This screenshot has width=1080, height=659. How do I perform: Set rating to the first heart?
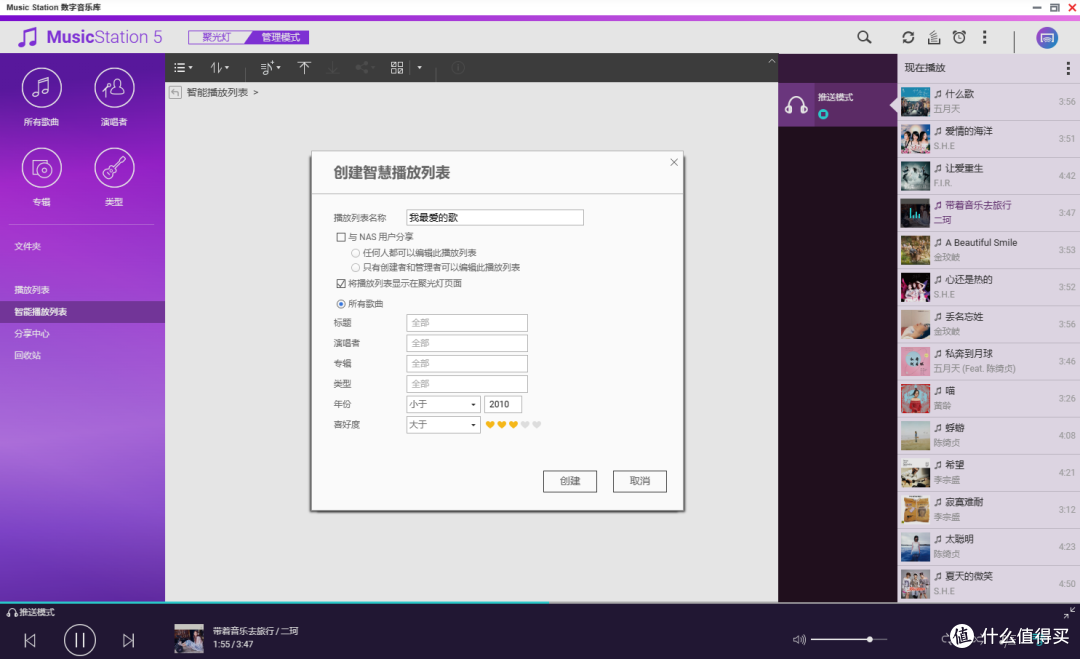click(490, 425)
